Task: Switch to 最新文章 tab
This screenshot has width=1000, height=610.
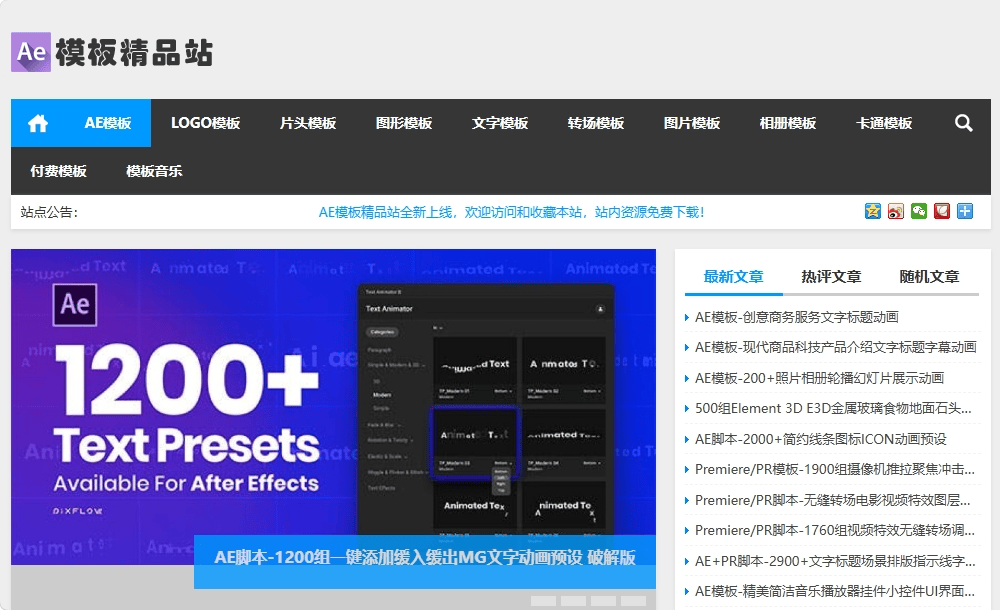Action: (733, 277)
